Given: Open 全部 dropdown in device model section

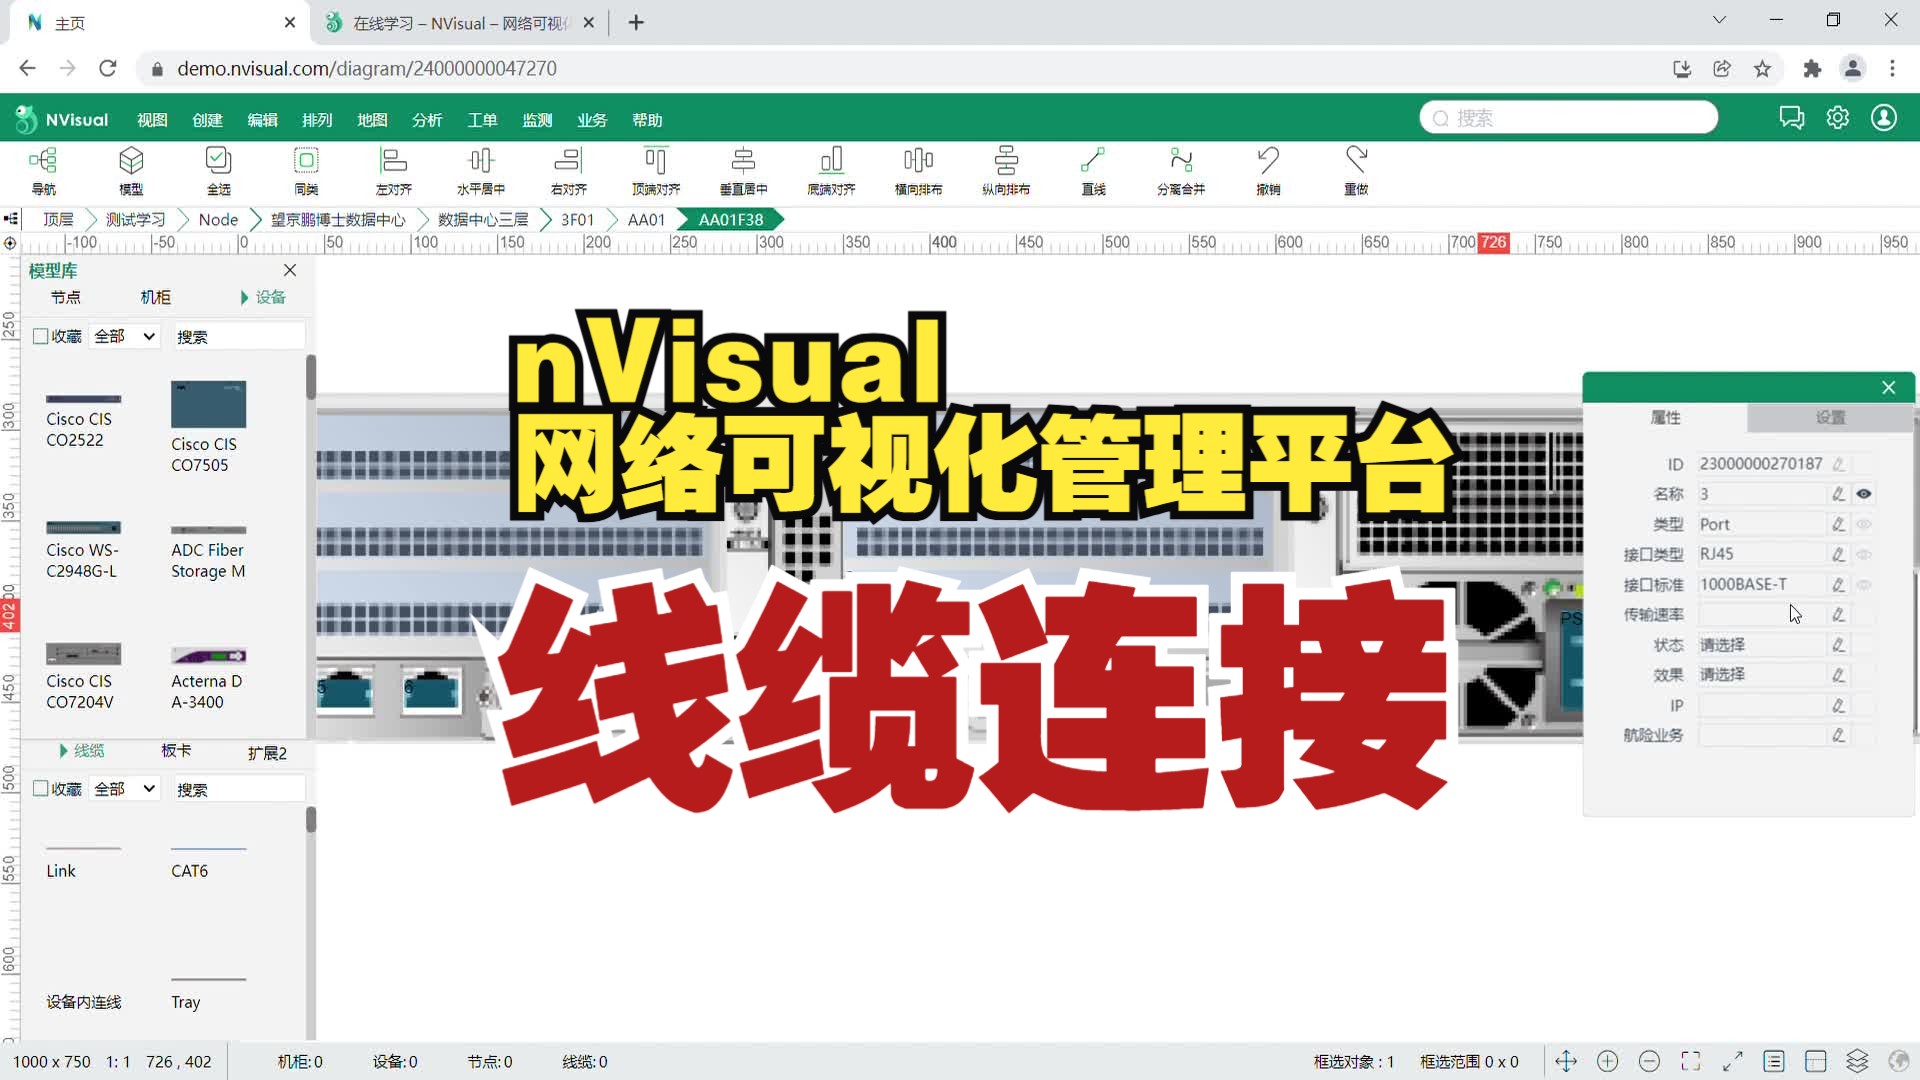Looking at the screenshot, I should [125, 336].
